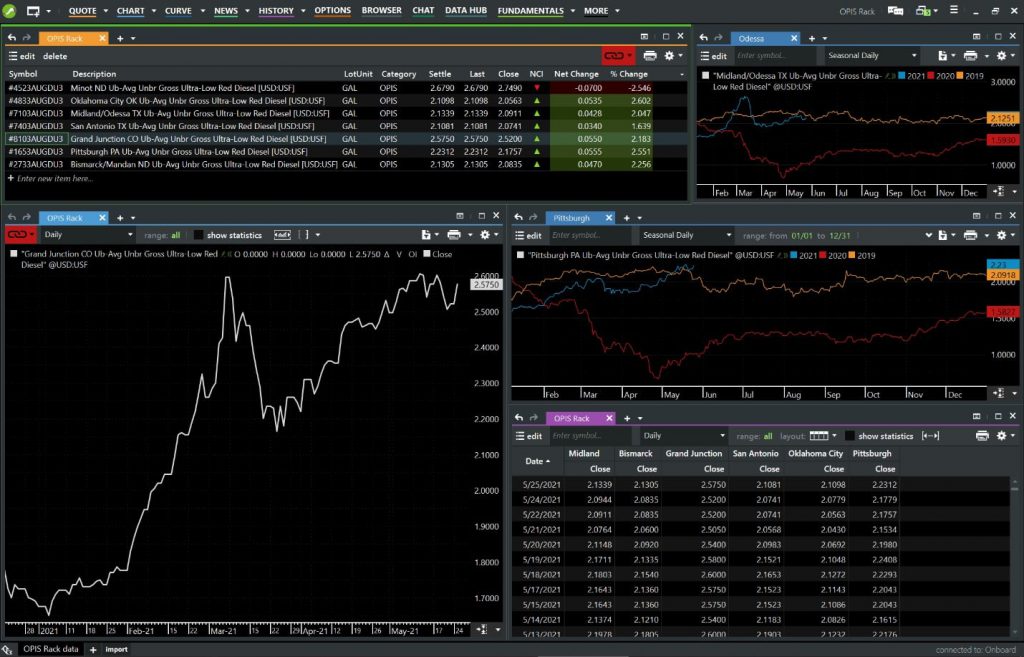Open the layout dropdown in the data table toolbar
The width and height of the screenshot is (1024, 657).
(823, 436)
